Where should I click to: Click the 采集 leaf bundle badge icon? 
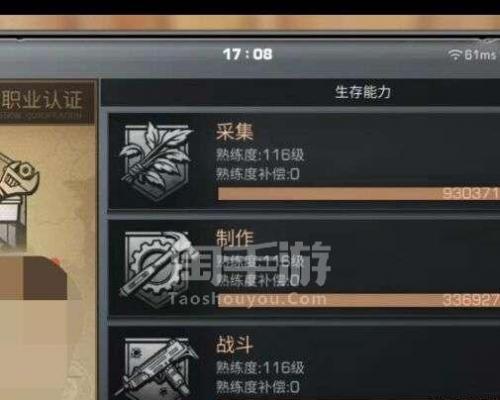point(156,162)
